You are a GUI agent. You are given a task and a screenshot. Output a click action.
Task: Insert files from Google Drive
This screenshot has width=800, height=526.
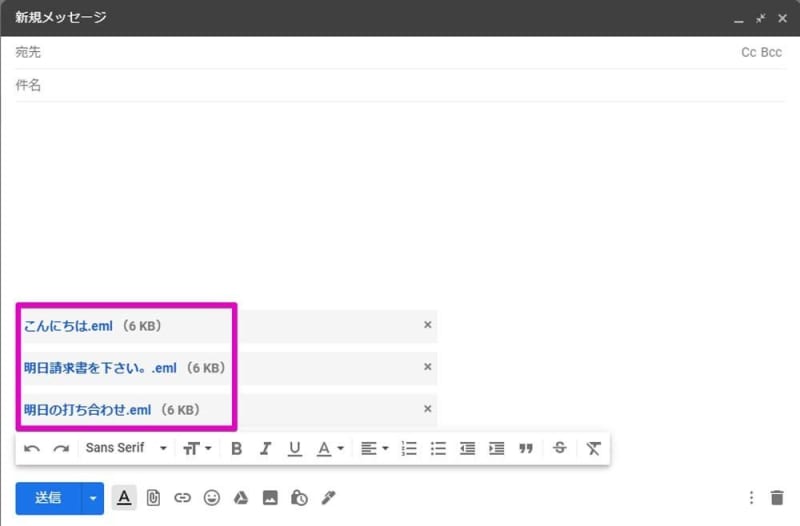[241, 497]
